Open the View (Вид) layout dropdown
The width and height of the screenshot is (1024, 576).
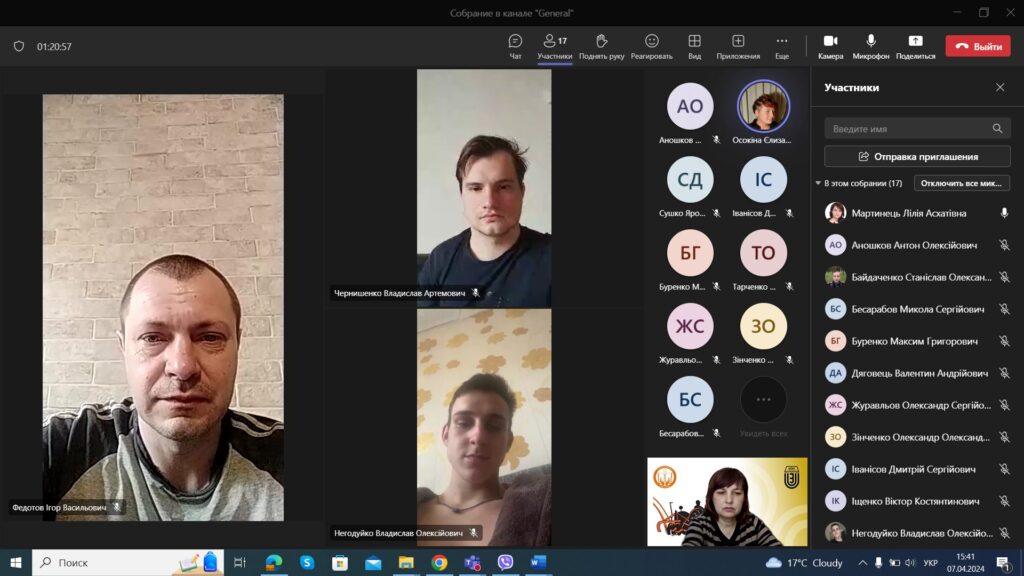[694, 45]
